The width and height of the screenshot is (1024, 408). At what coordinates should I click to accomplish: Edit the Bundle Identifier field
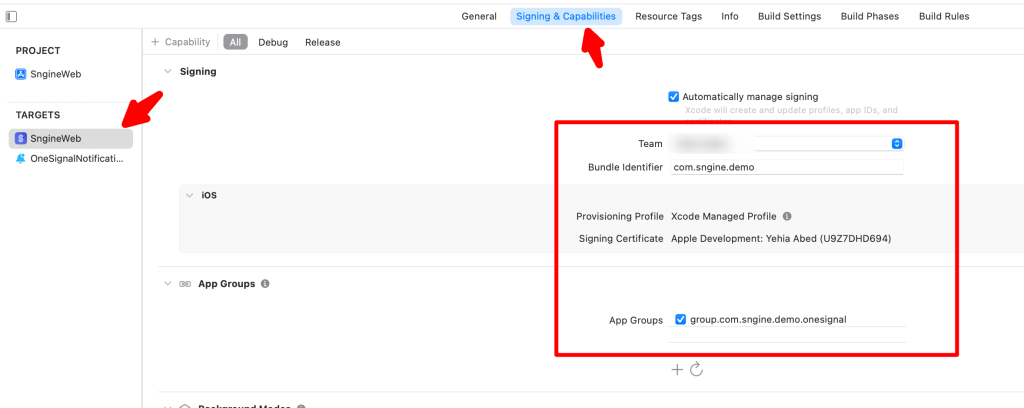pos(786,167)
